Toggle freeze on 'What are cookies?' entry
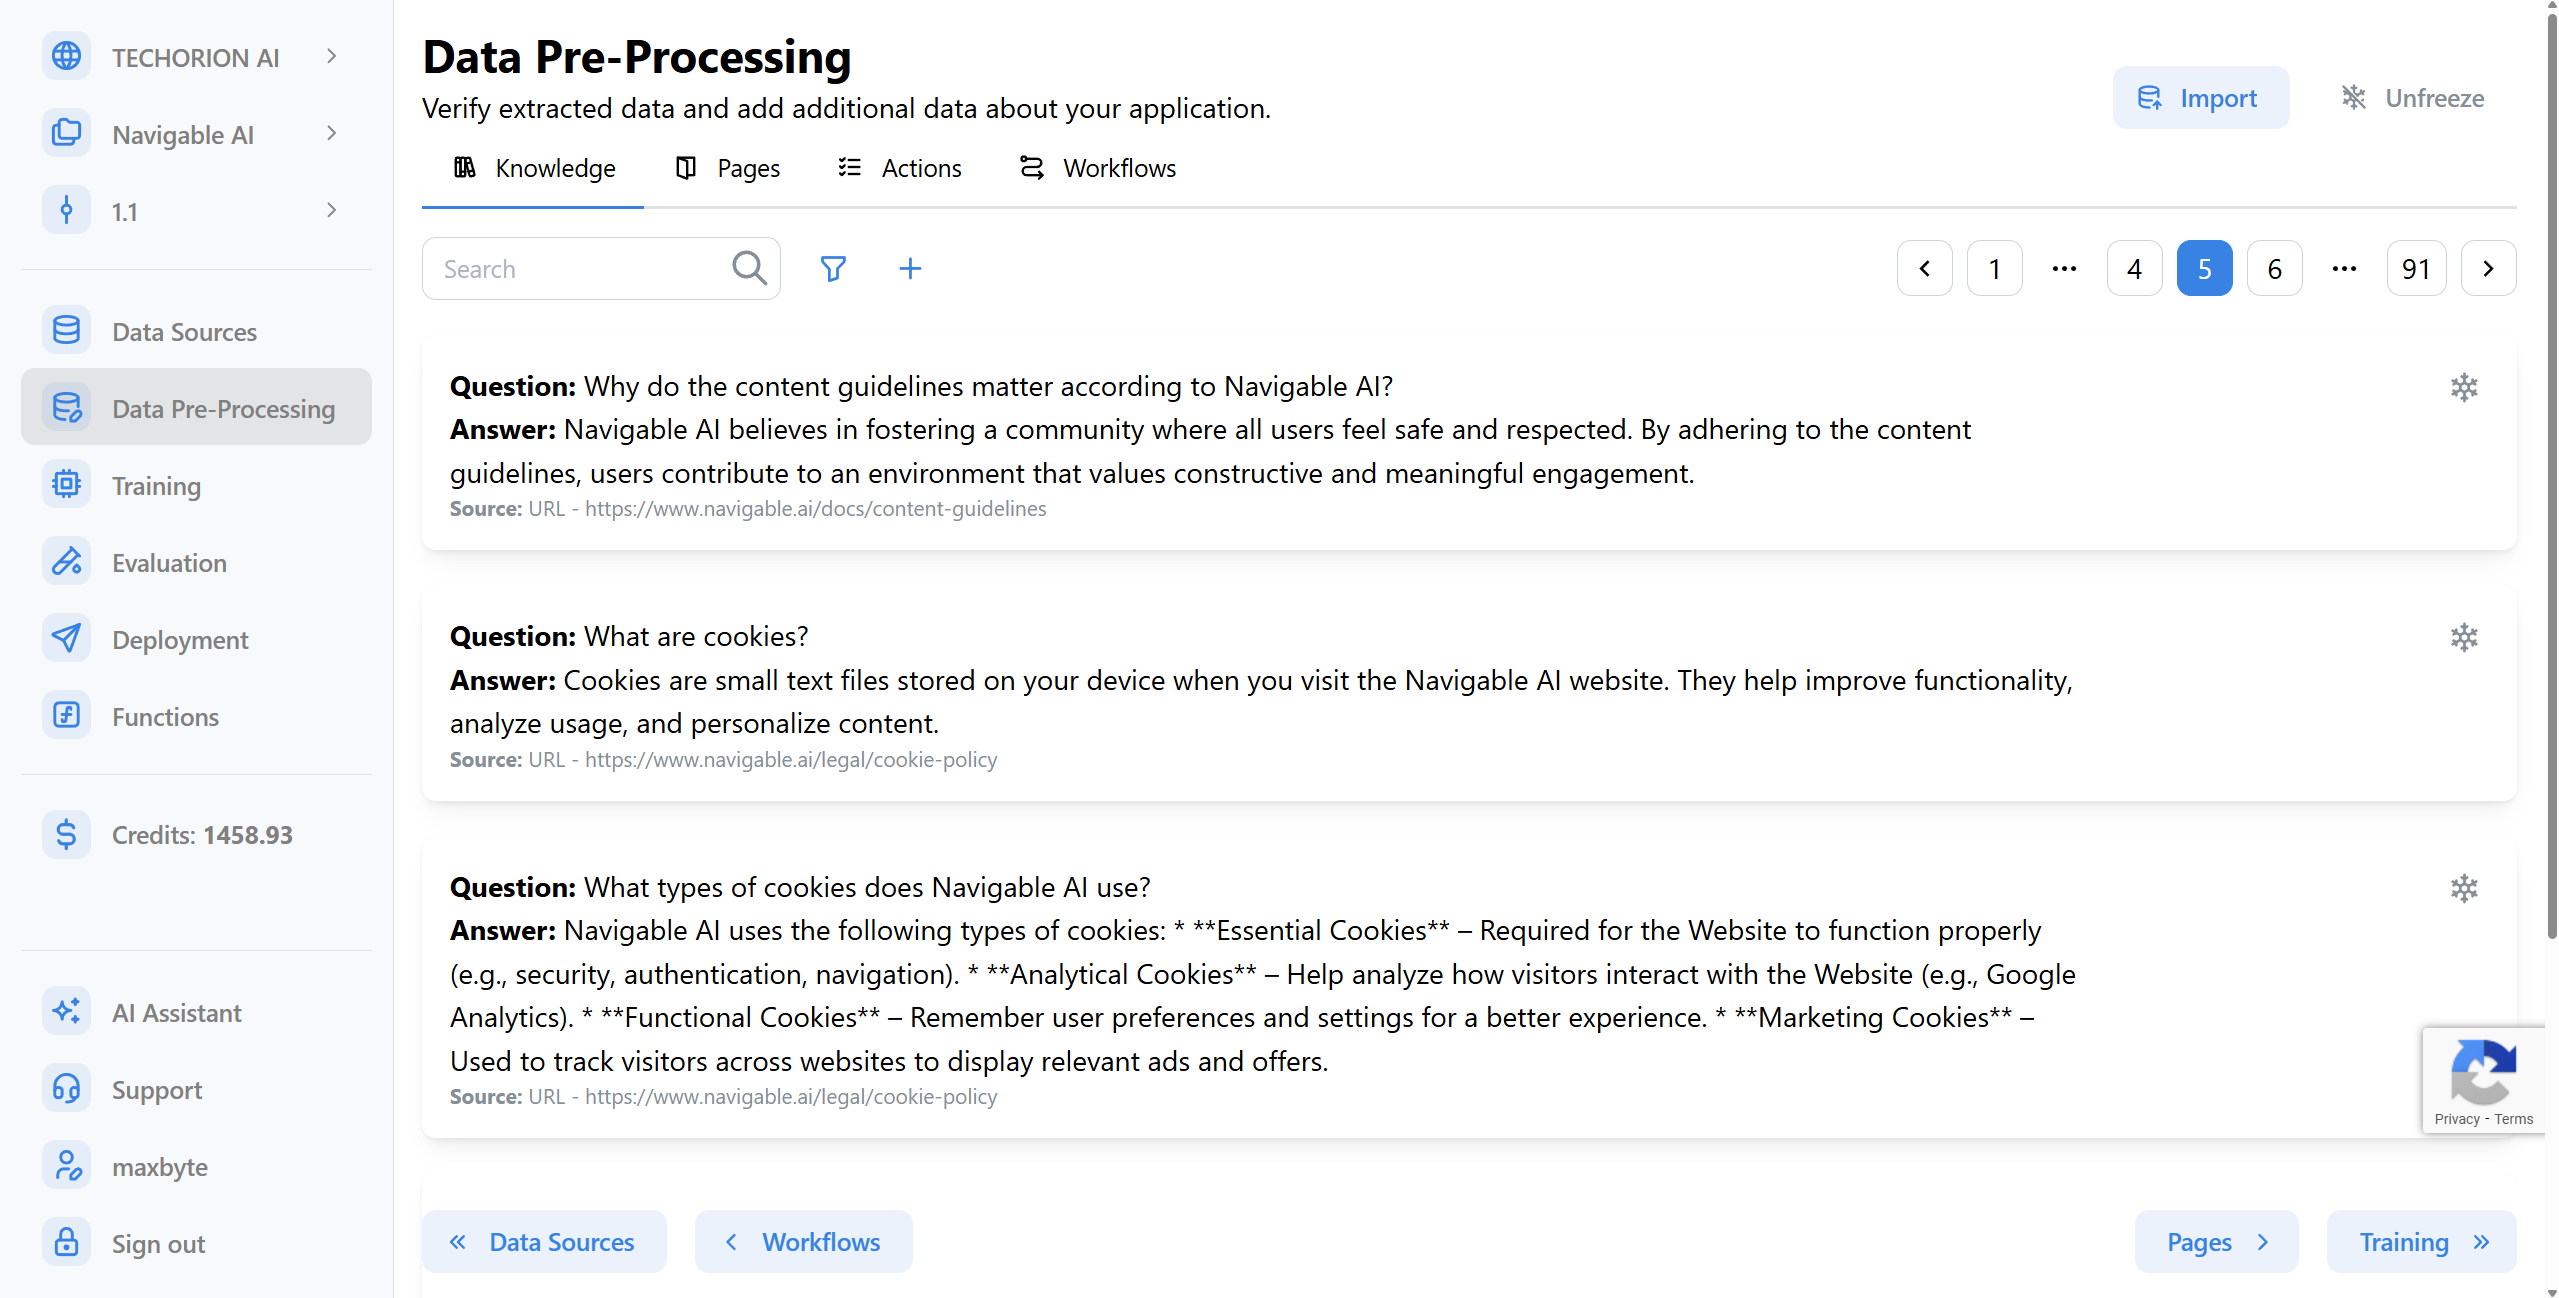 pos(2464,638)
